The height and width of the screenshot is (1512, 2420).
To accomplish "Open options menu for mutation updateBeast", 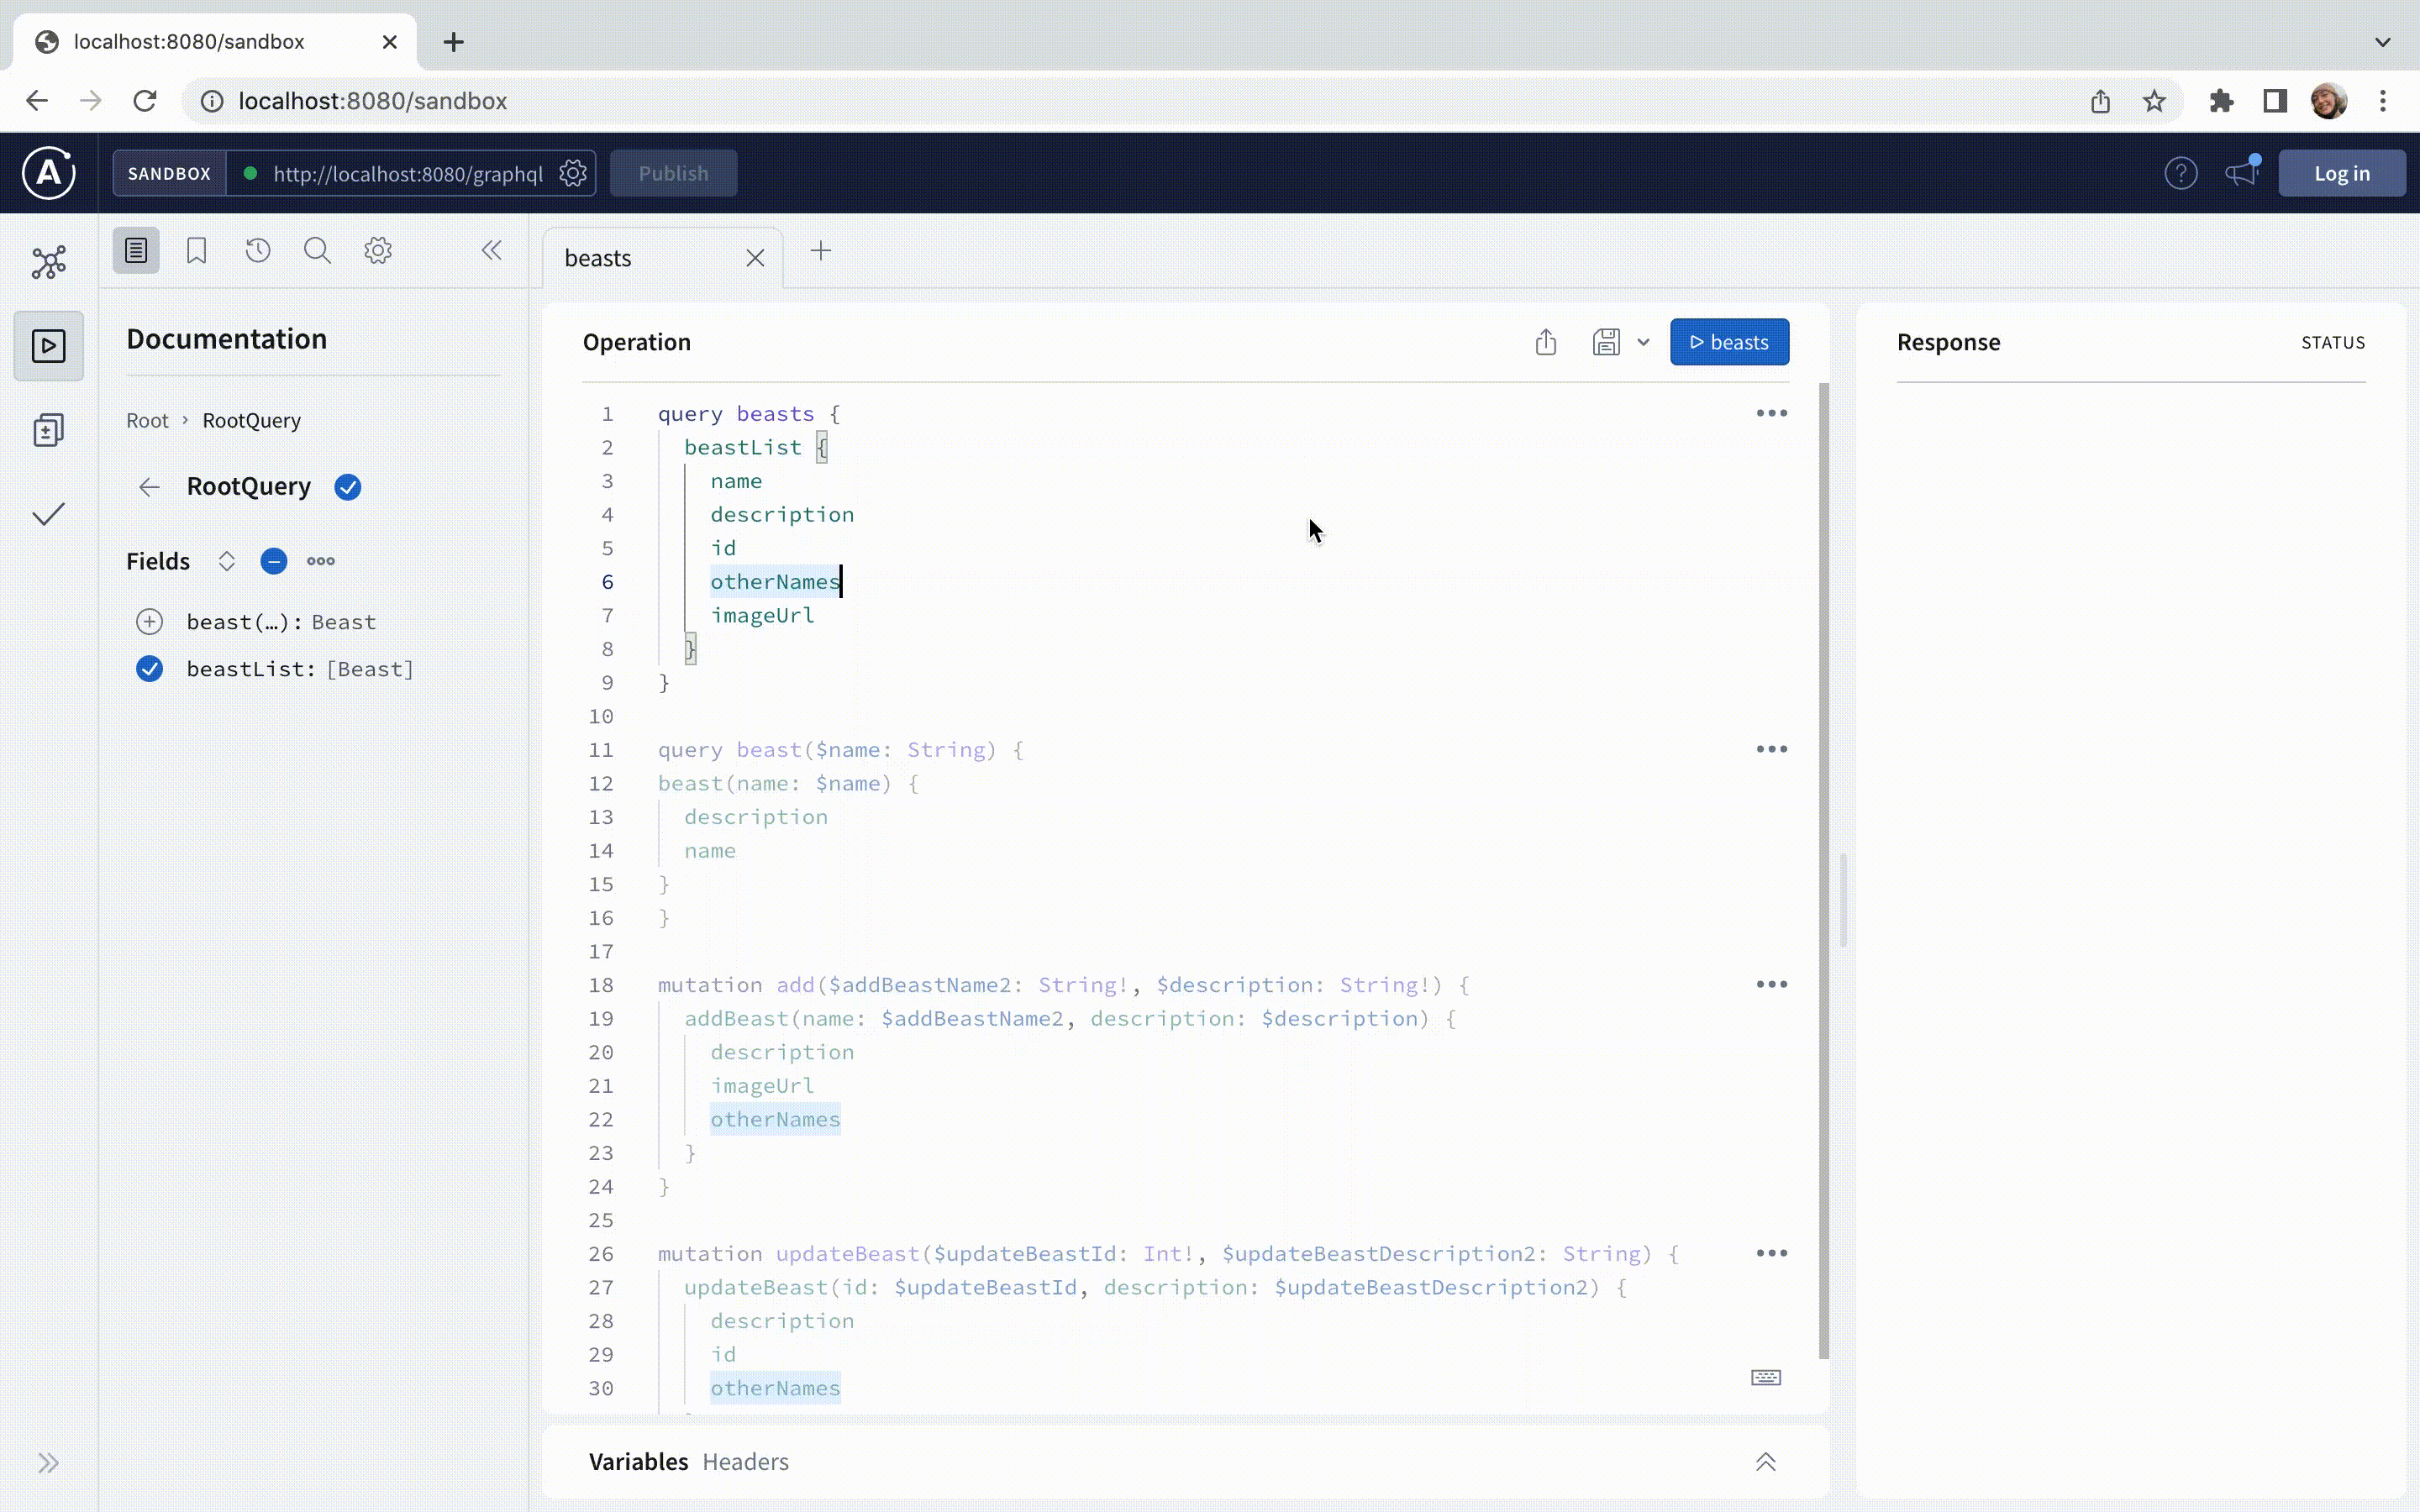I will coord(1771,1253).
